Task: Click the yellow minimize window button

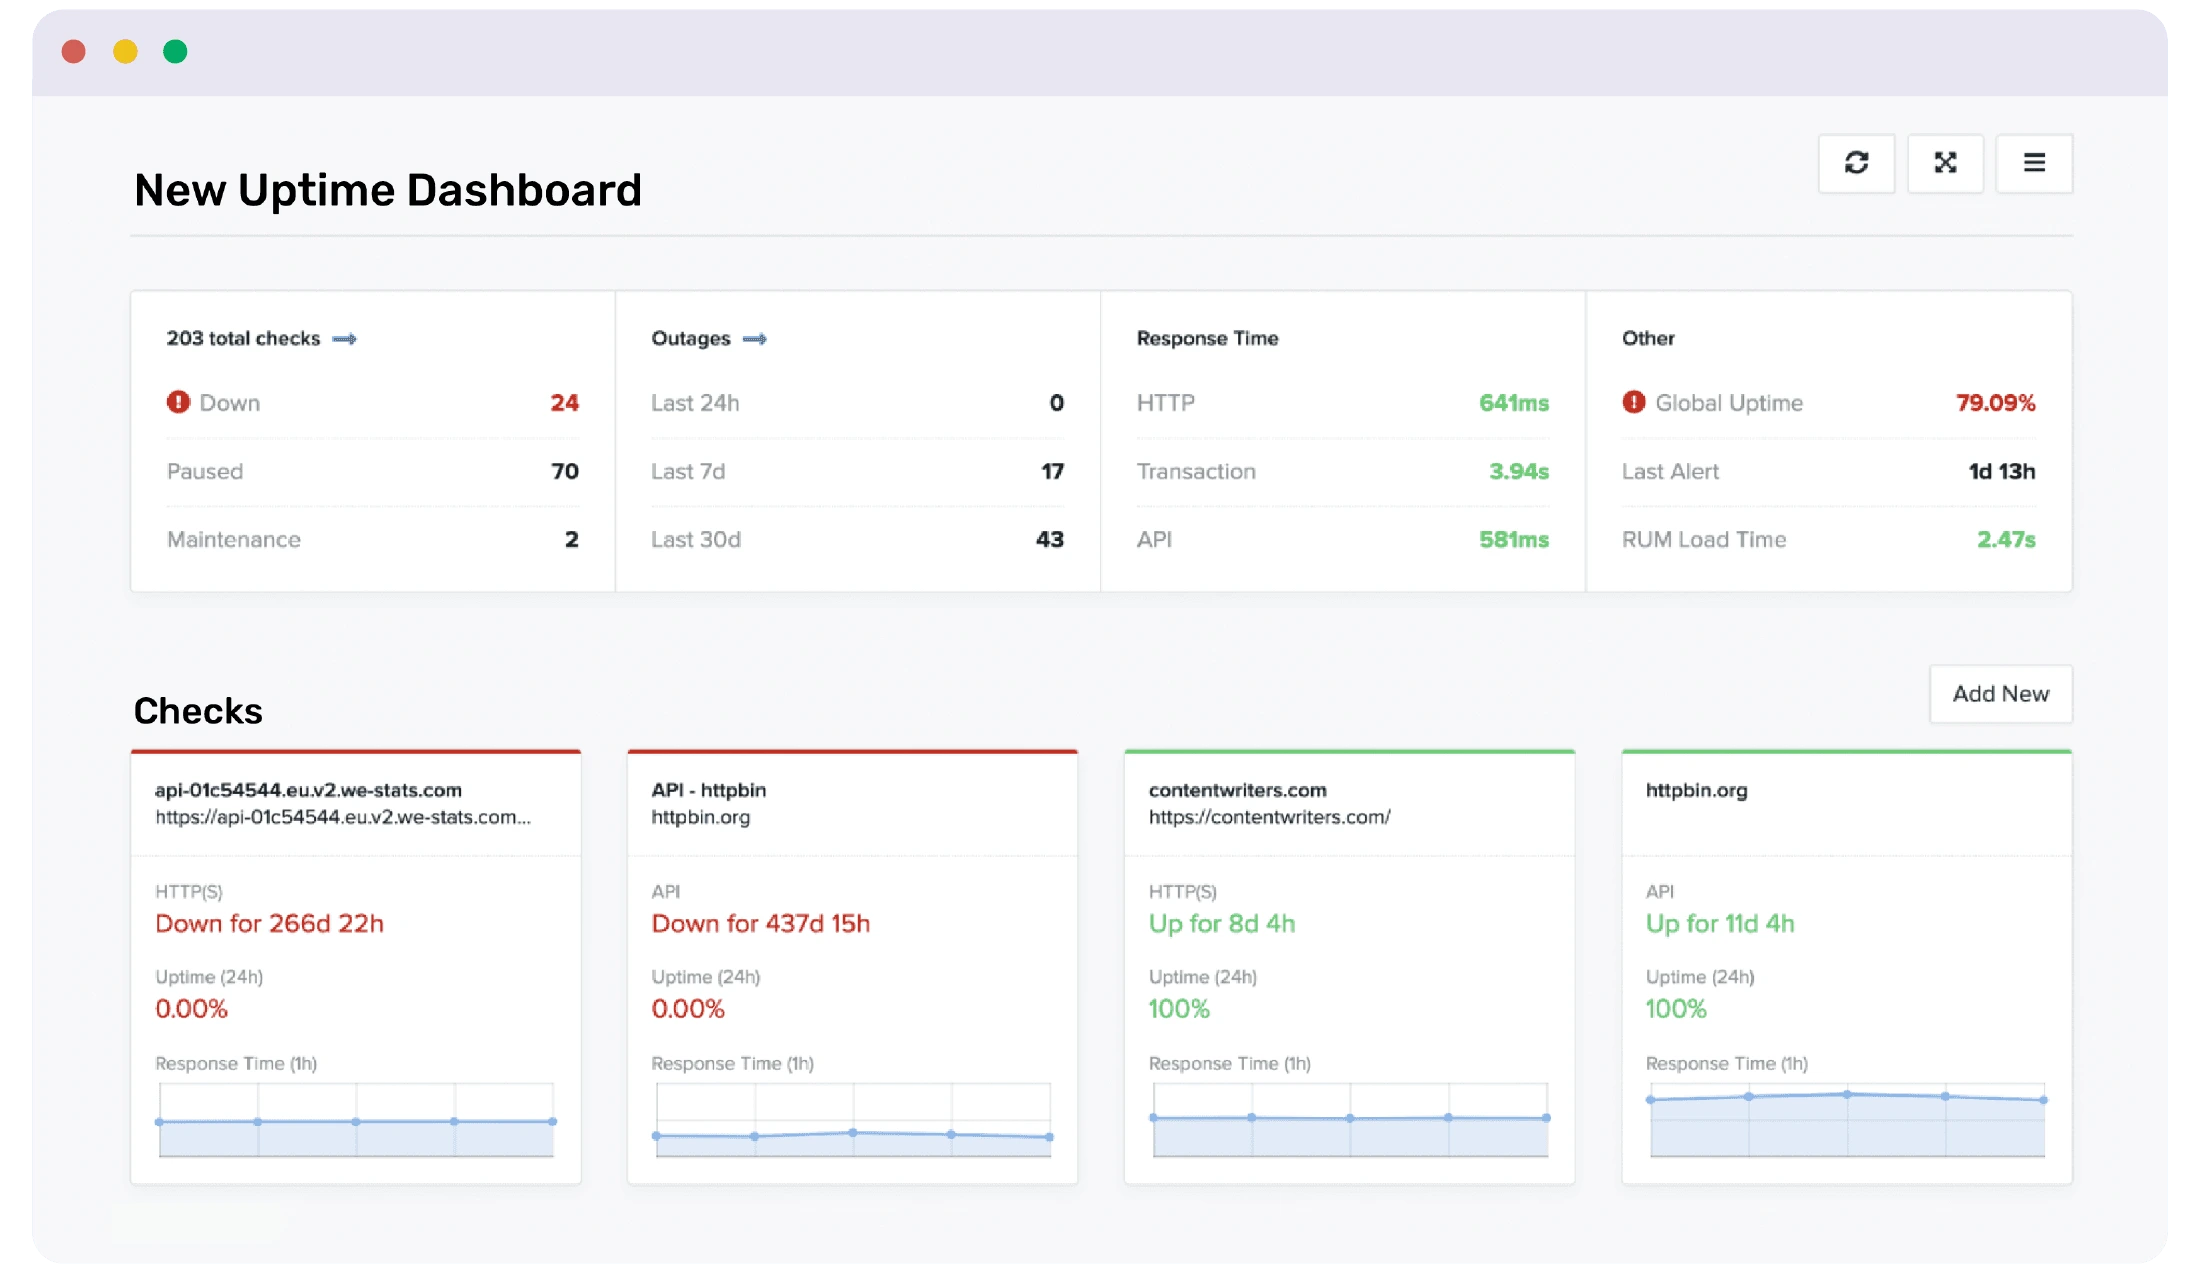Action: (125, 51)
